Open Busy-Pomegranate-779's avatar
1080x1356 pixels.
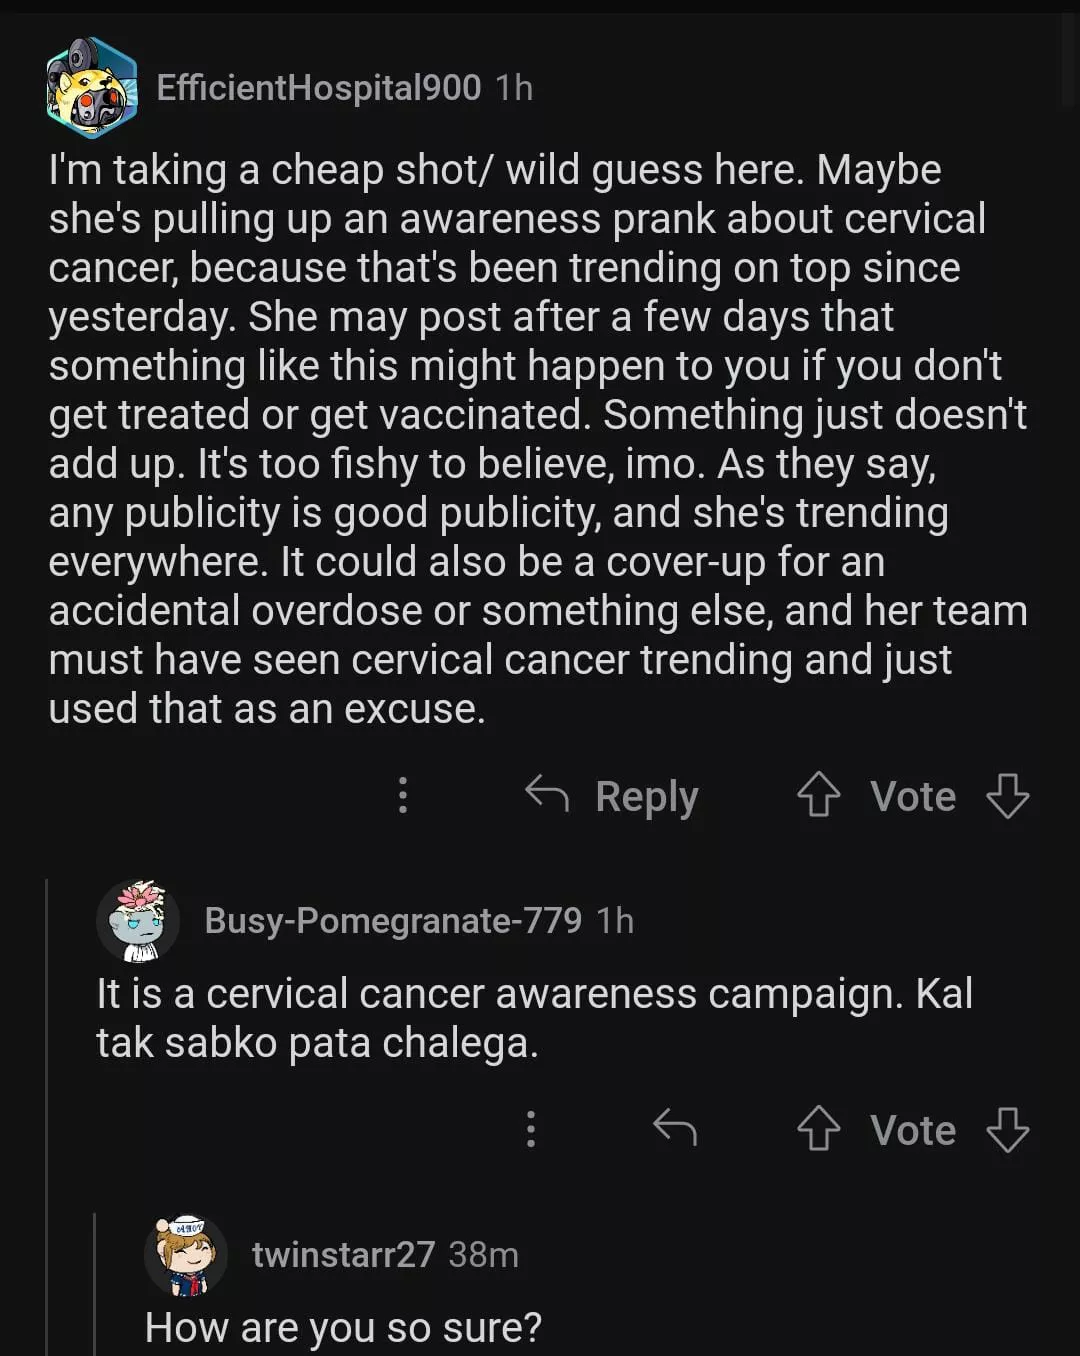[x=139, y=921]
